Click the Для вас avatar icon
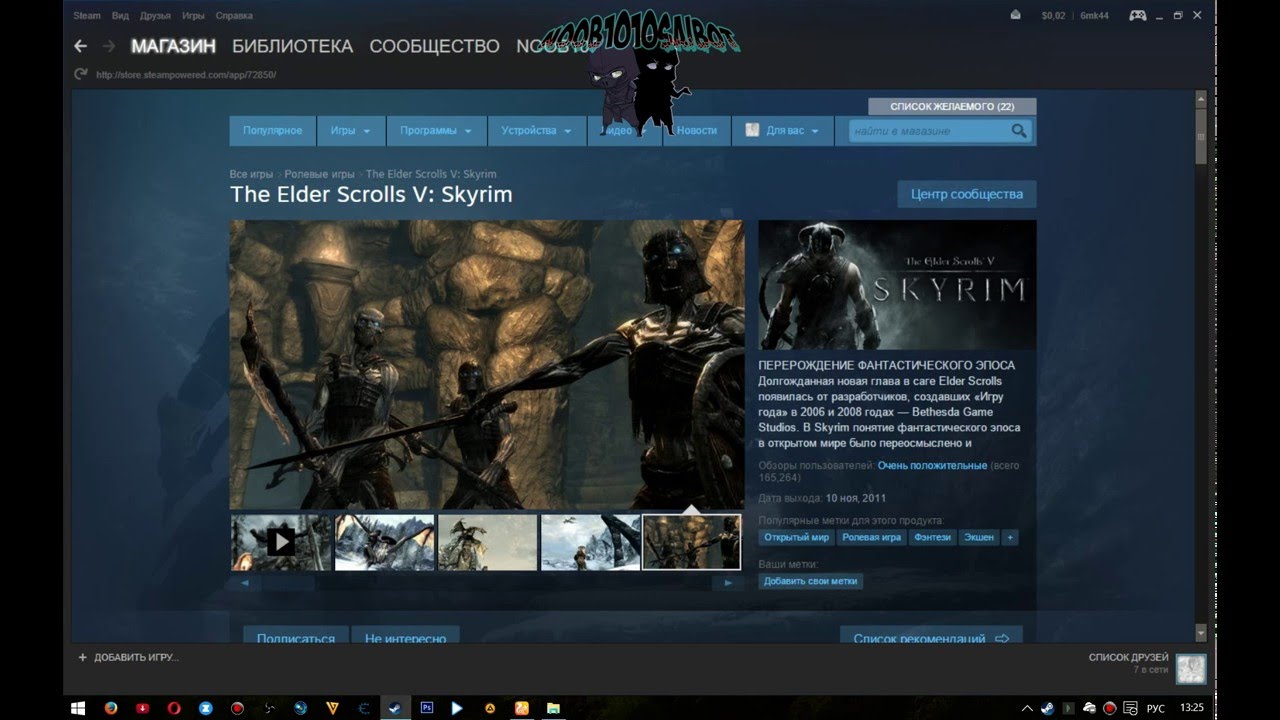The height and width of the screenshot is (720, 1280). point(752,131)
